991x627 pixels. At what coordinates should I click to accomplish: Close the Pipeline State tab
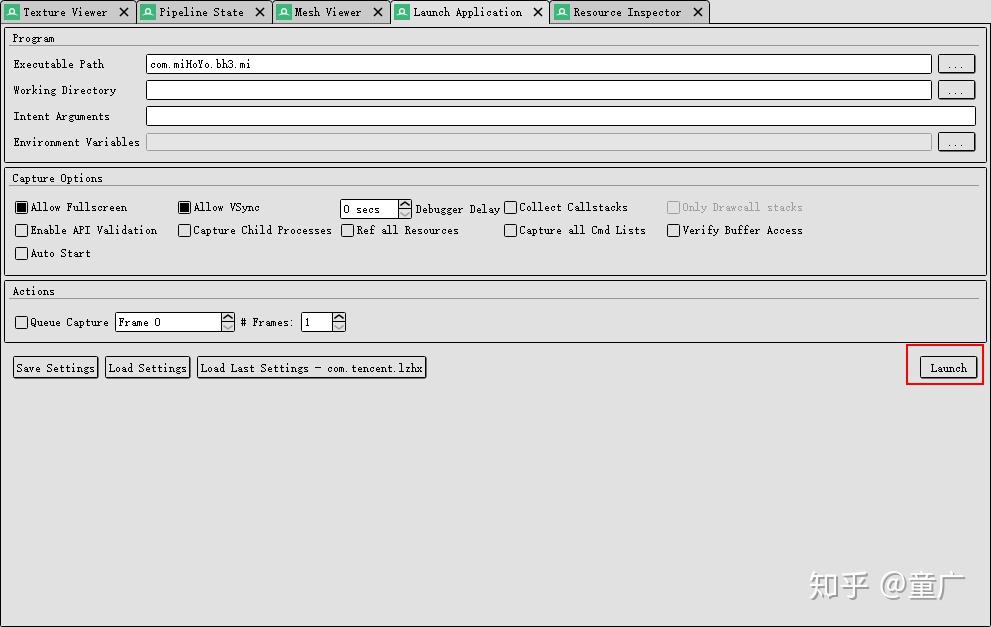(260, 12)
